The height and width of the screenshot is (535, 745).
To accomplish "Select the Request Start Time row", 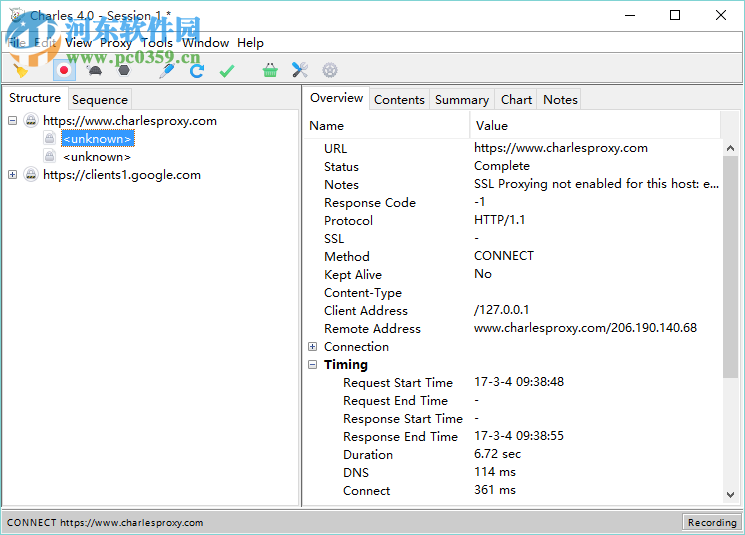I will 513,382.
